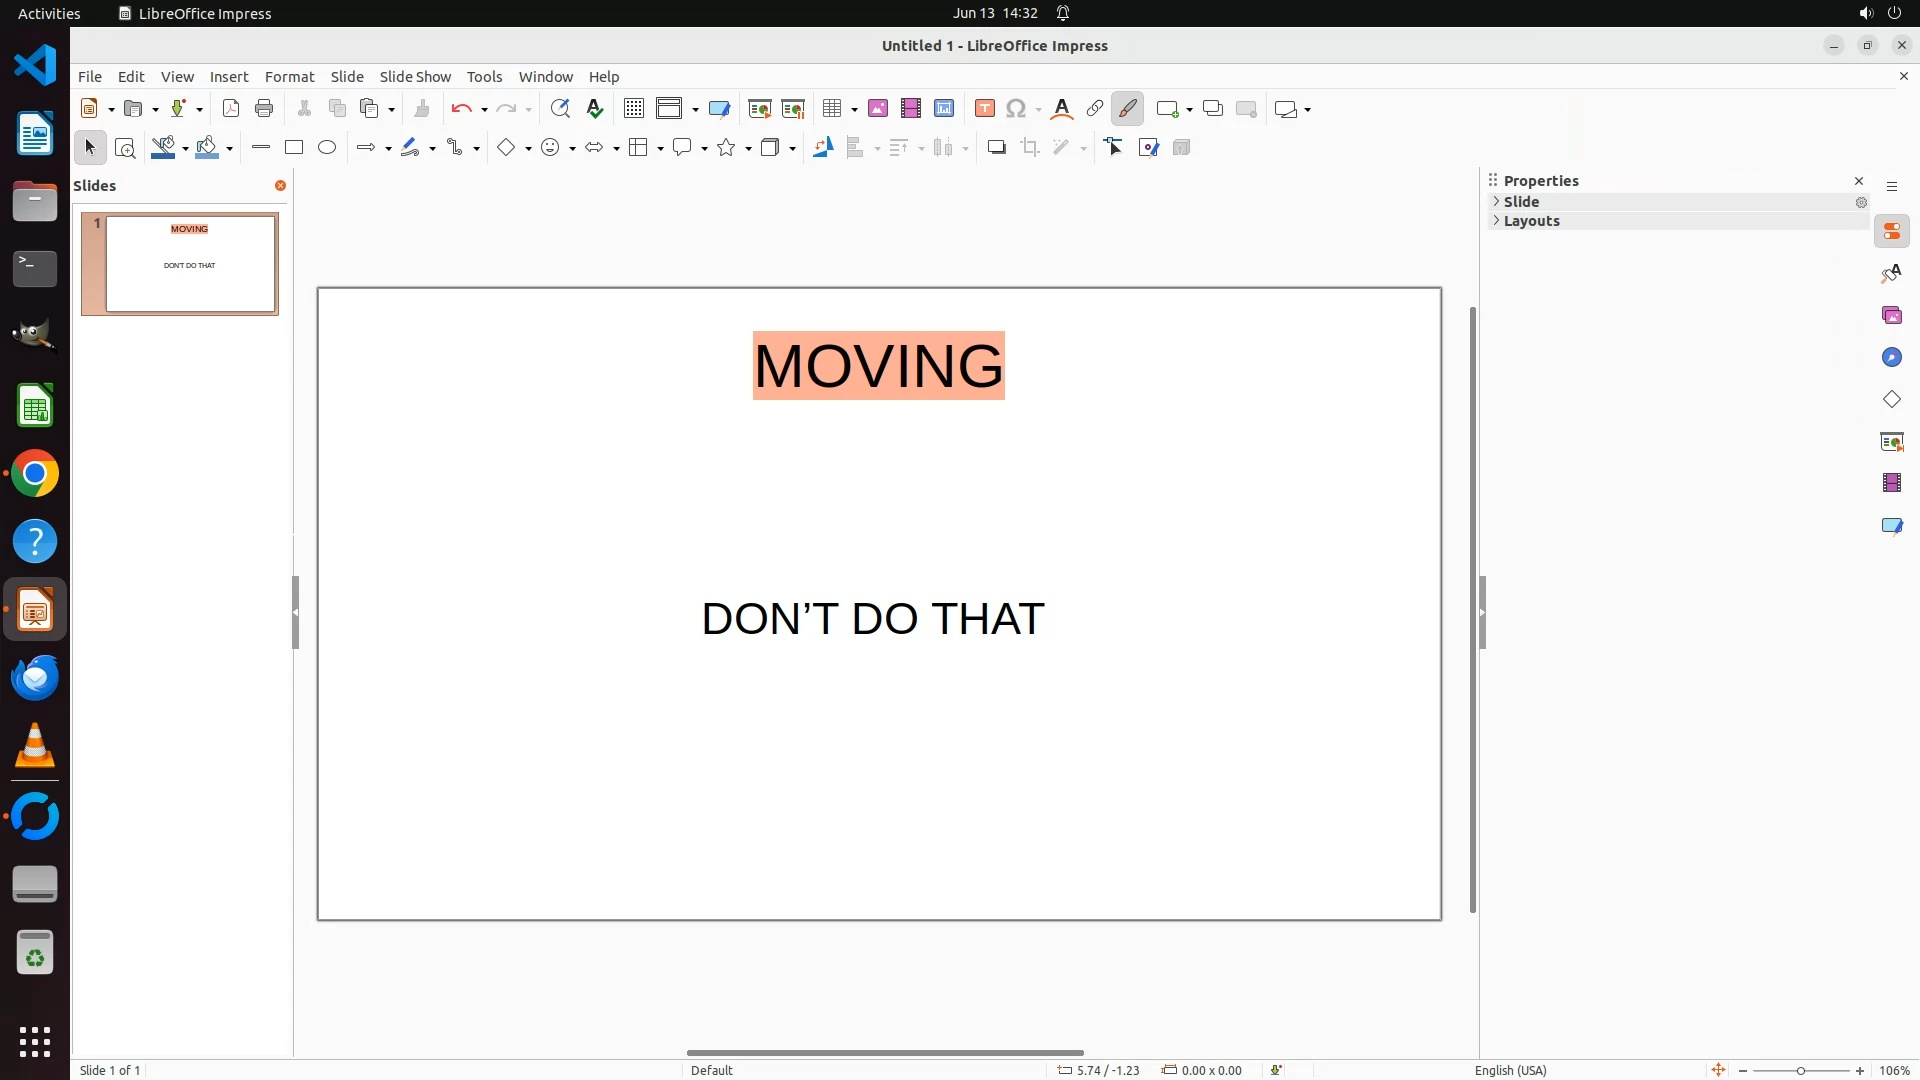Toggle point edit mode
The height and width of the screenshot is (1080, 1920).
click(x=1114, y=148)
